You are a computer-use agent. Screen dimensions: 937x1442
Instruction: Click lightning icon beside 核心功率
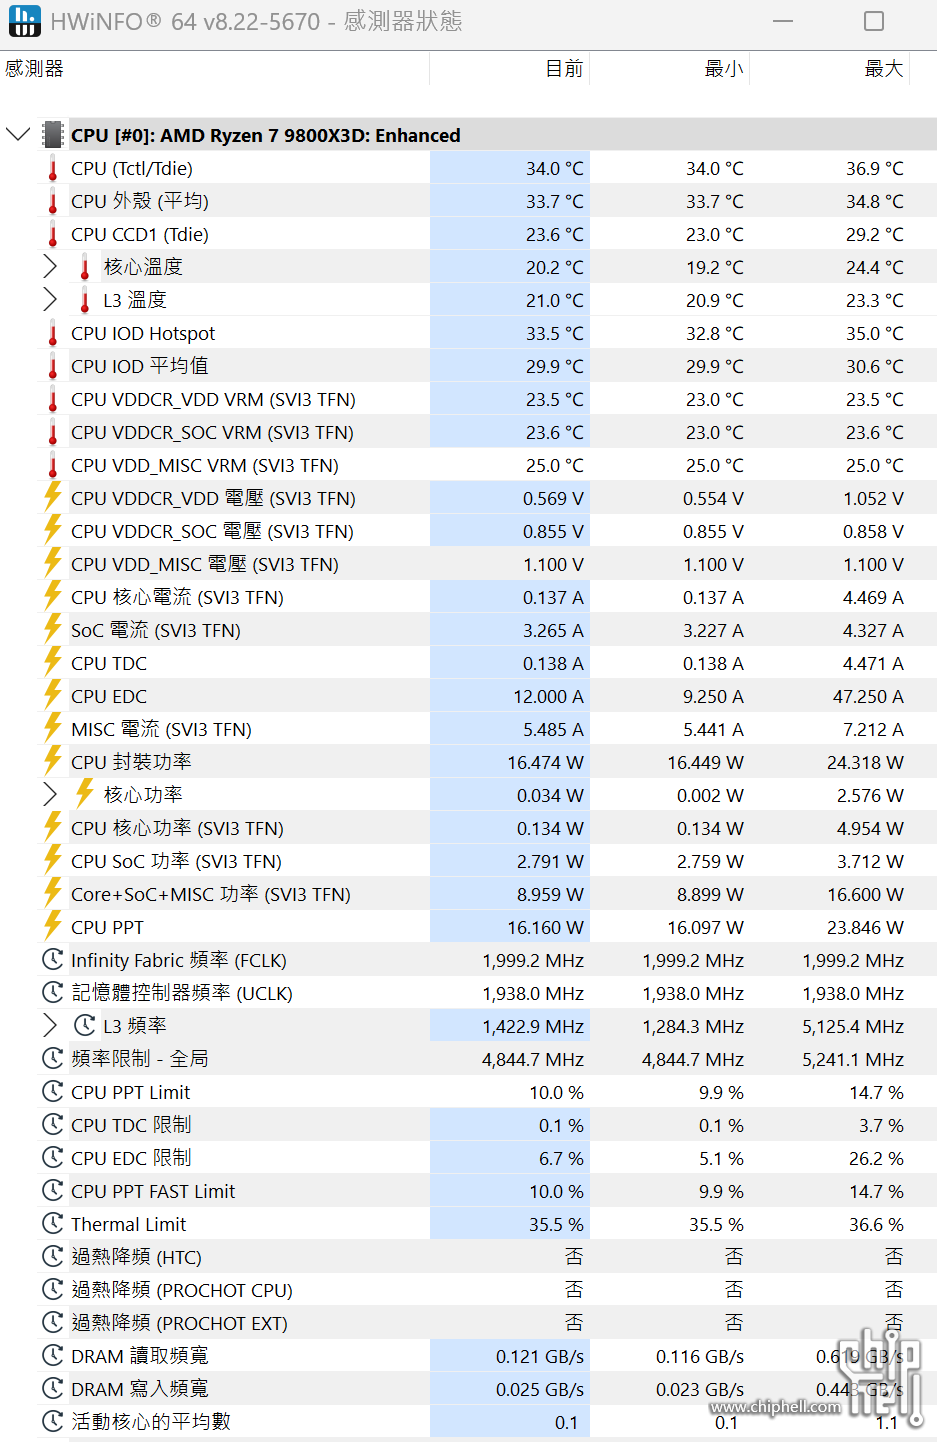(85, 794)
